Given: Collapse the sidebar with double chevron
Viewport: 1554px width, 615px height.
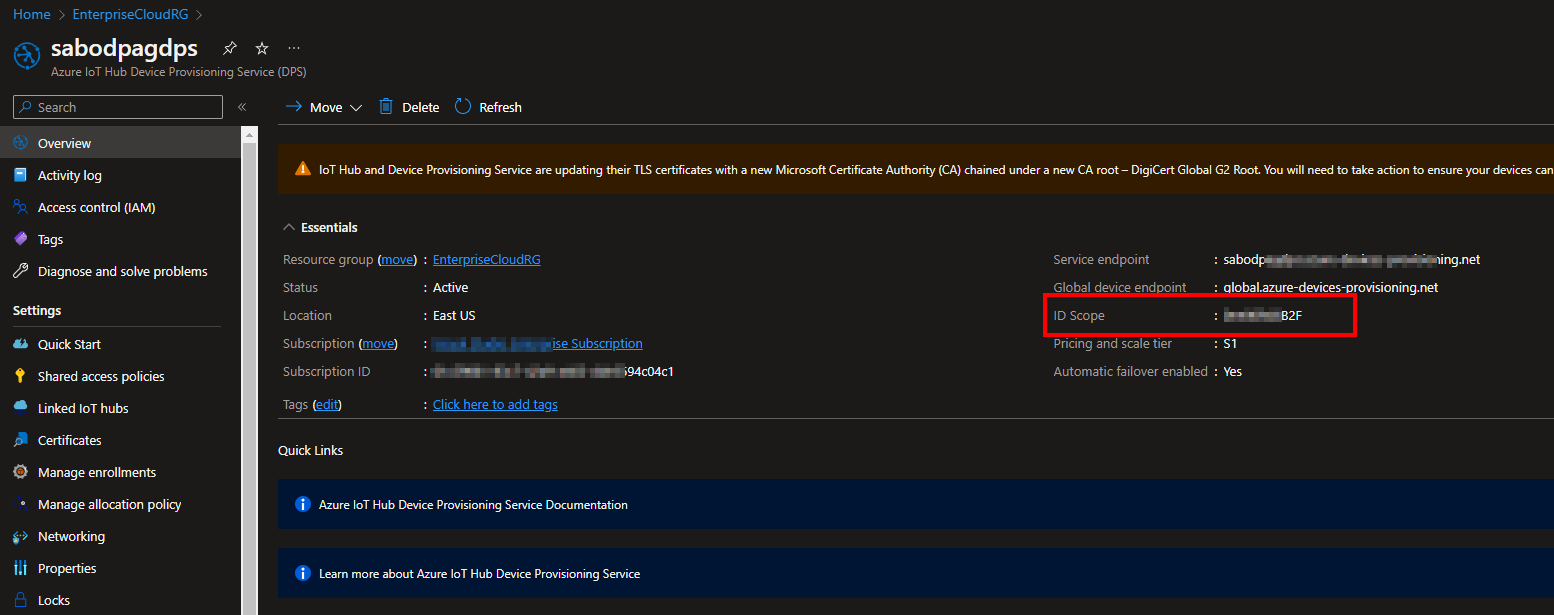Looking at the screenshot, I should coord(242,107).
